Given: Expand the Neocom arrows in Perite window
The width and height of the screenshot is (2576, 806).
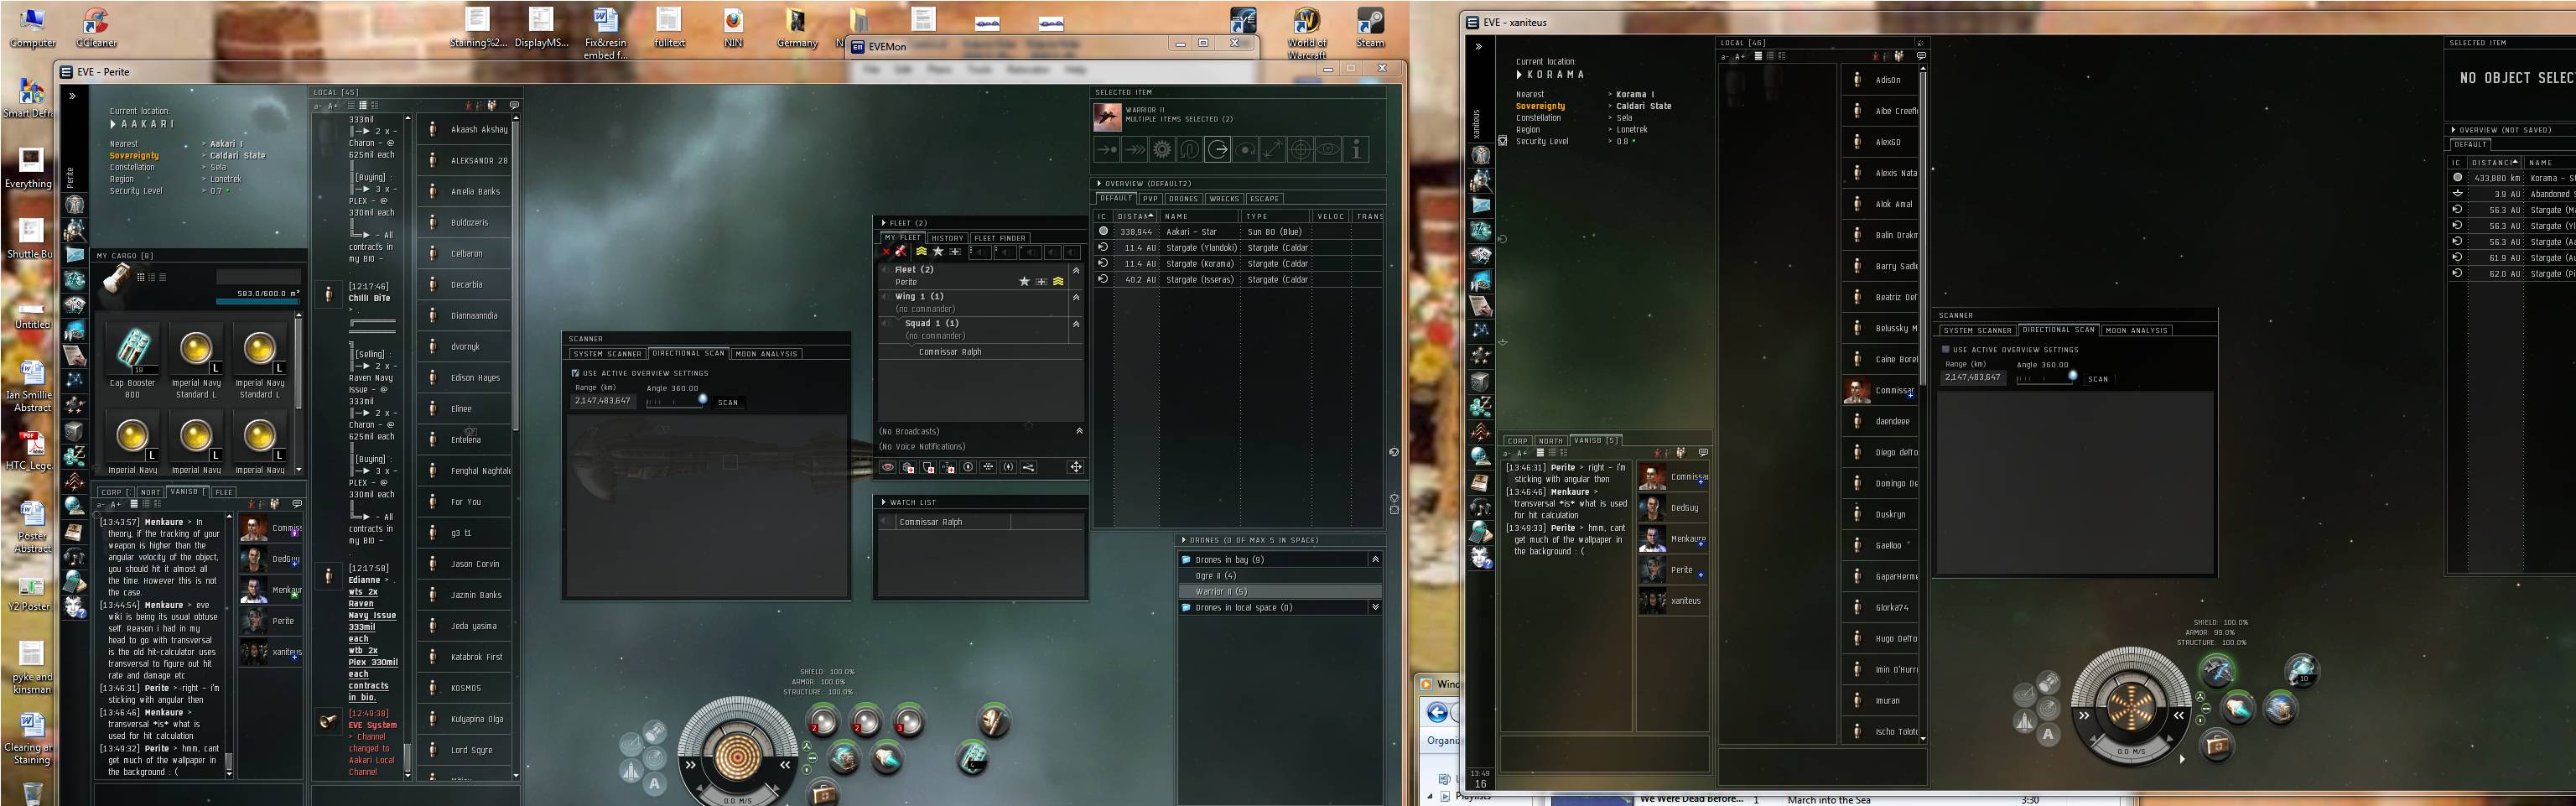Looking at the screenshot, I should [x=72, y=96].
